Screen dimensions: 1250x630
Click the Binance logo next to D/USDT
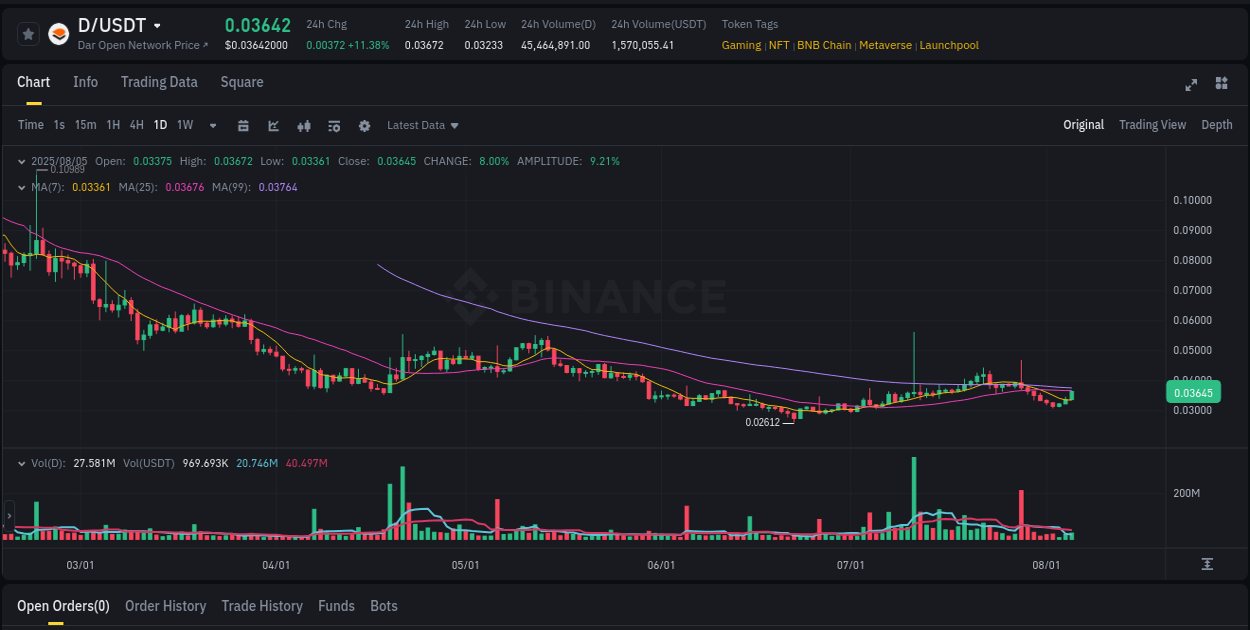[x=60, y=33]
